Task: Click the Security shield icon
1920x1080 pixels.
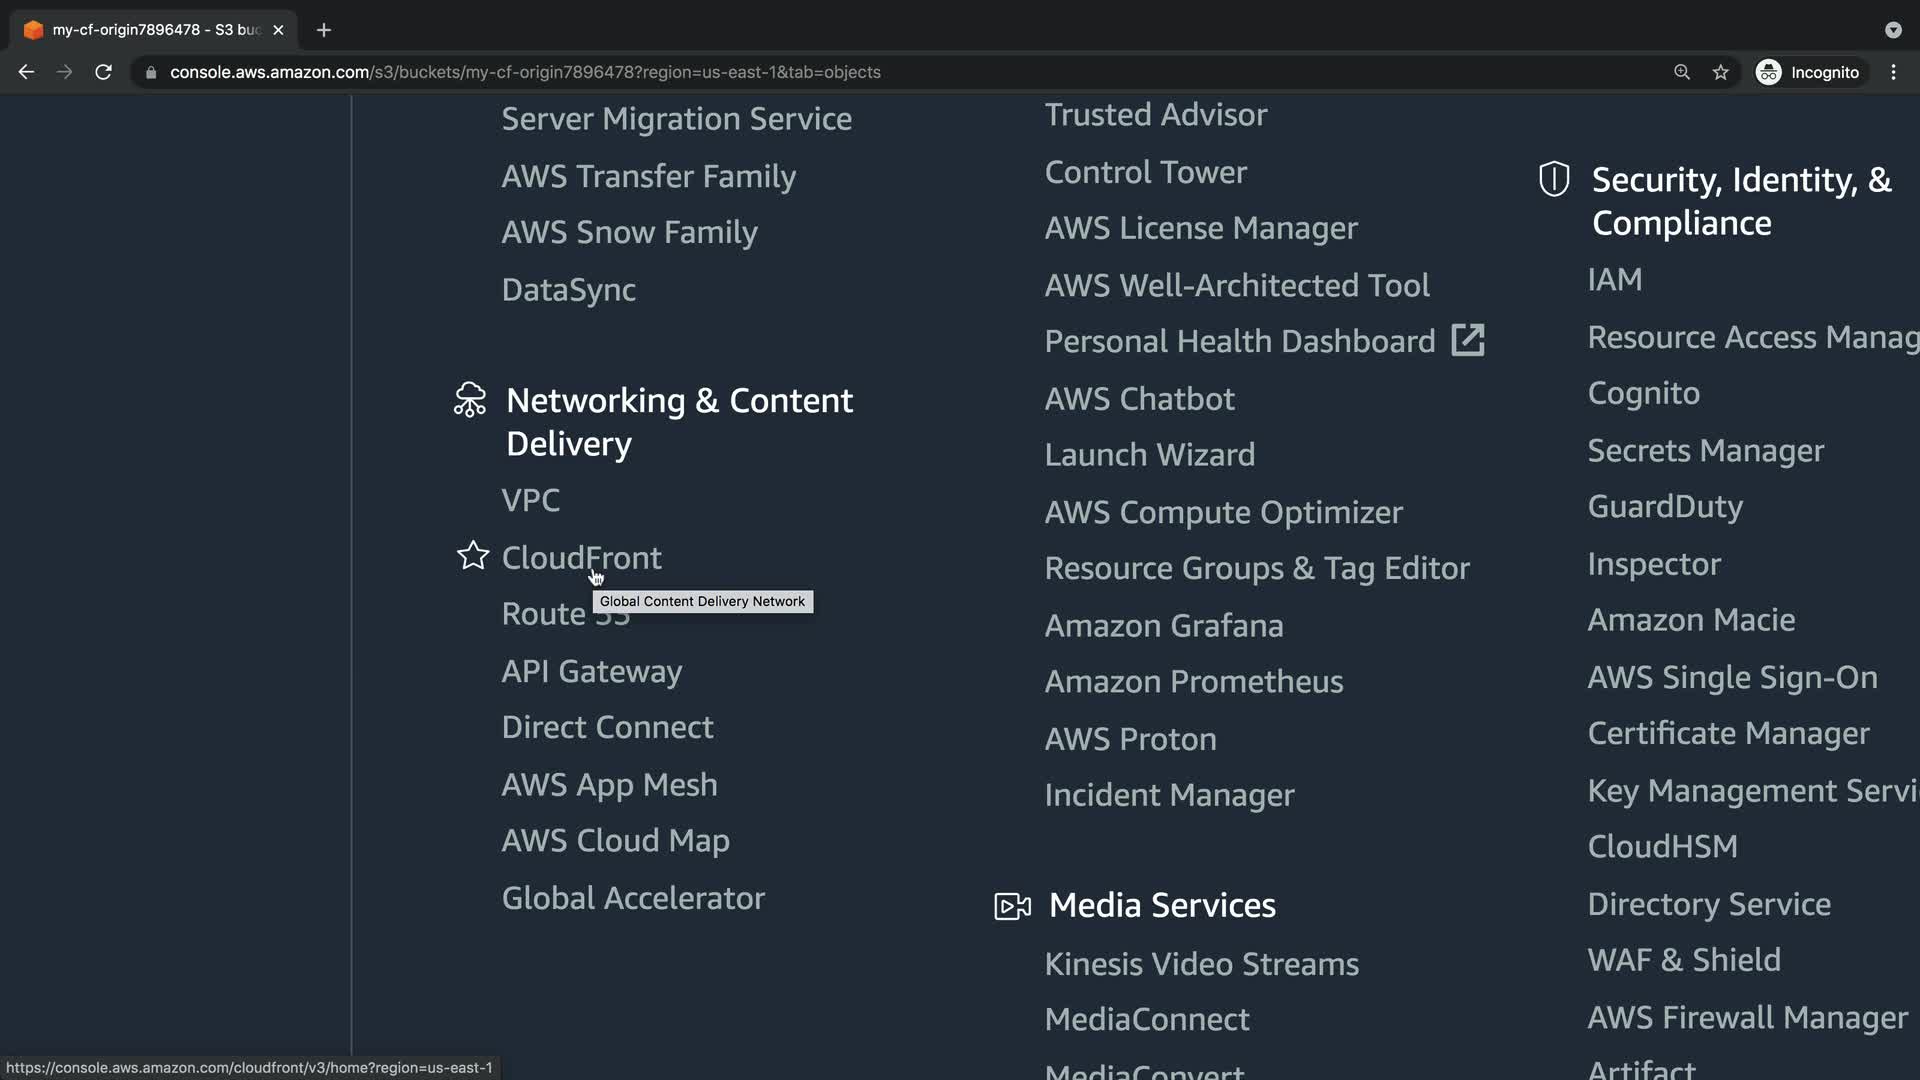Action: (x=1554, y=179)
